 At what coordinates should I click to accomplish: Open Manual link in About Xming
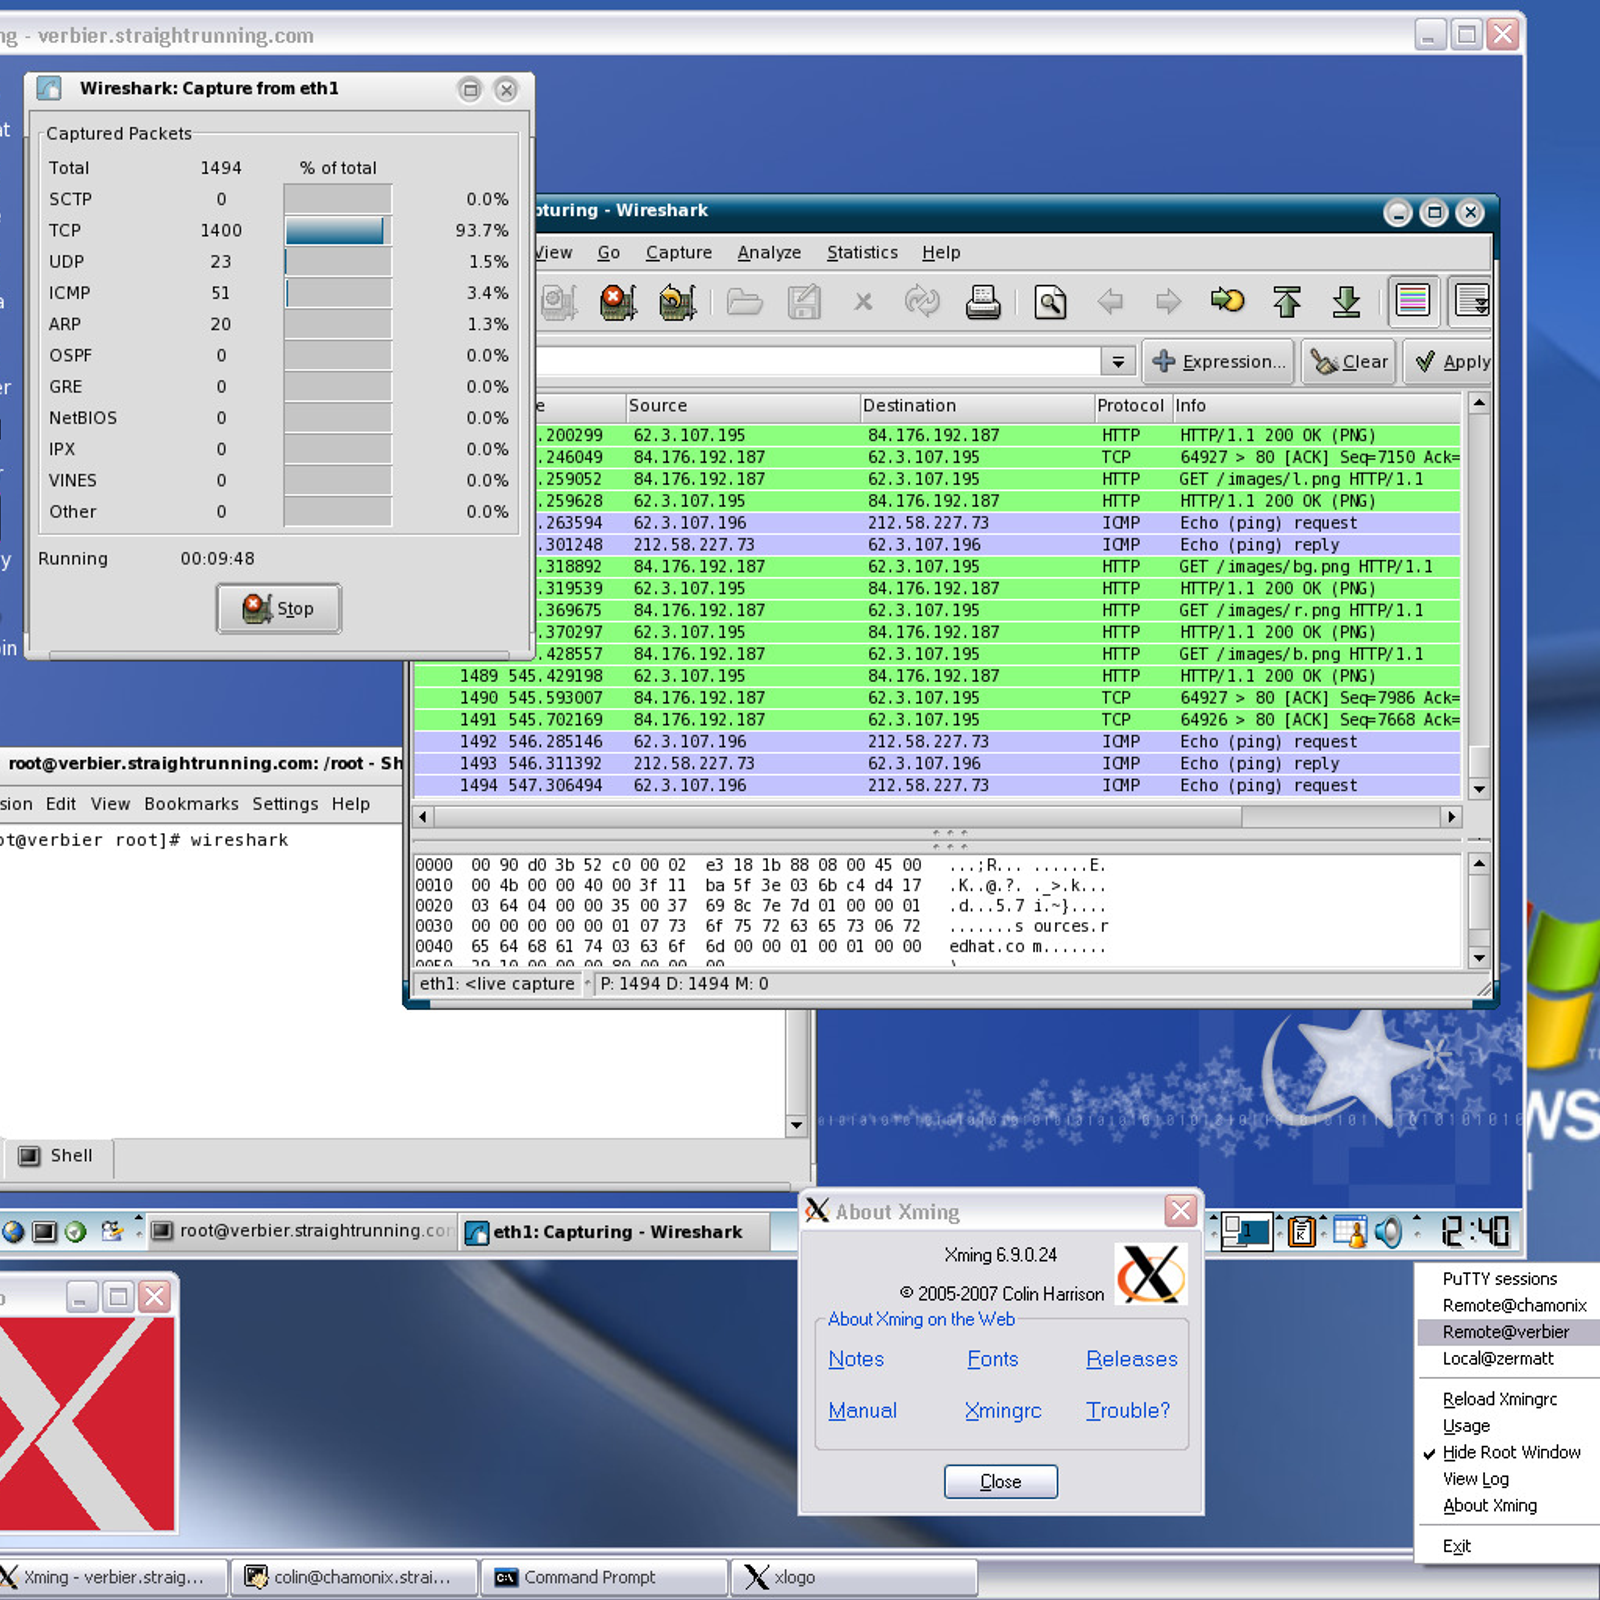click(x=862, y=1411)
